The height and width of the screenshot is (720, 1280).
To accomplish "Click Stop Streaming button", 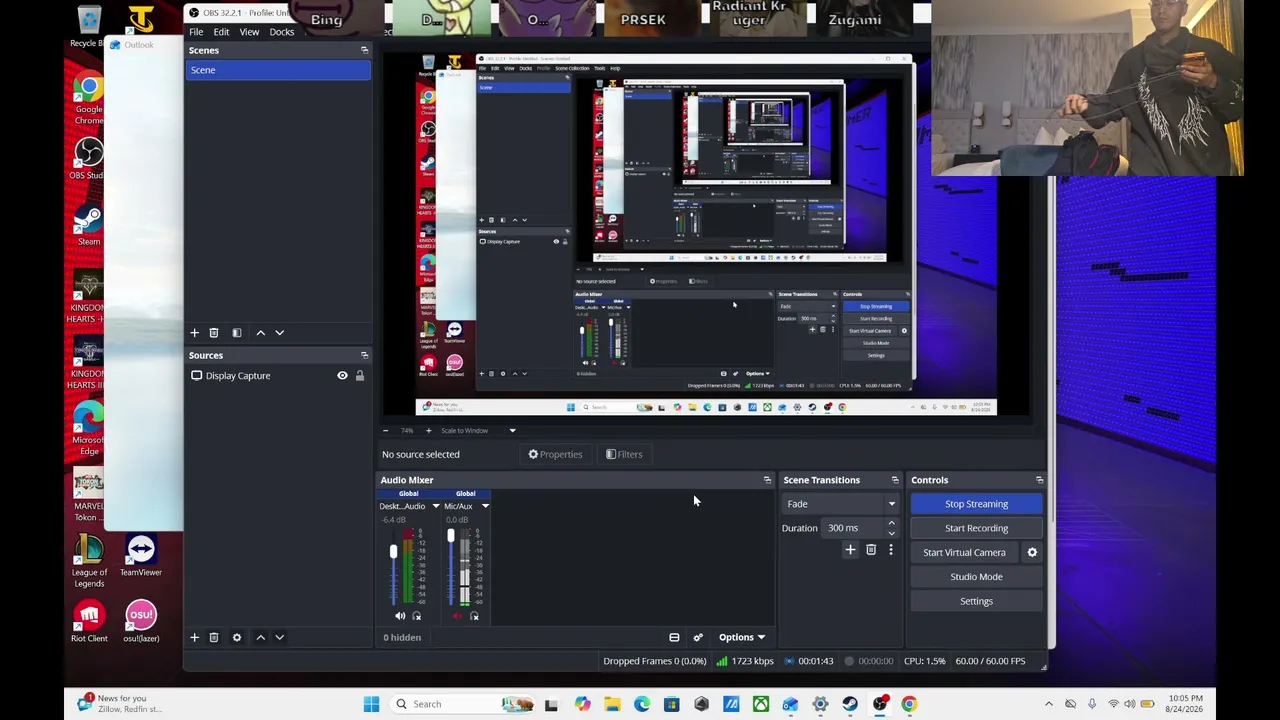I will click(x=976, y=504).
